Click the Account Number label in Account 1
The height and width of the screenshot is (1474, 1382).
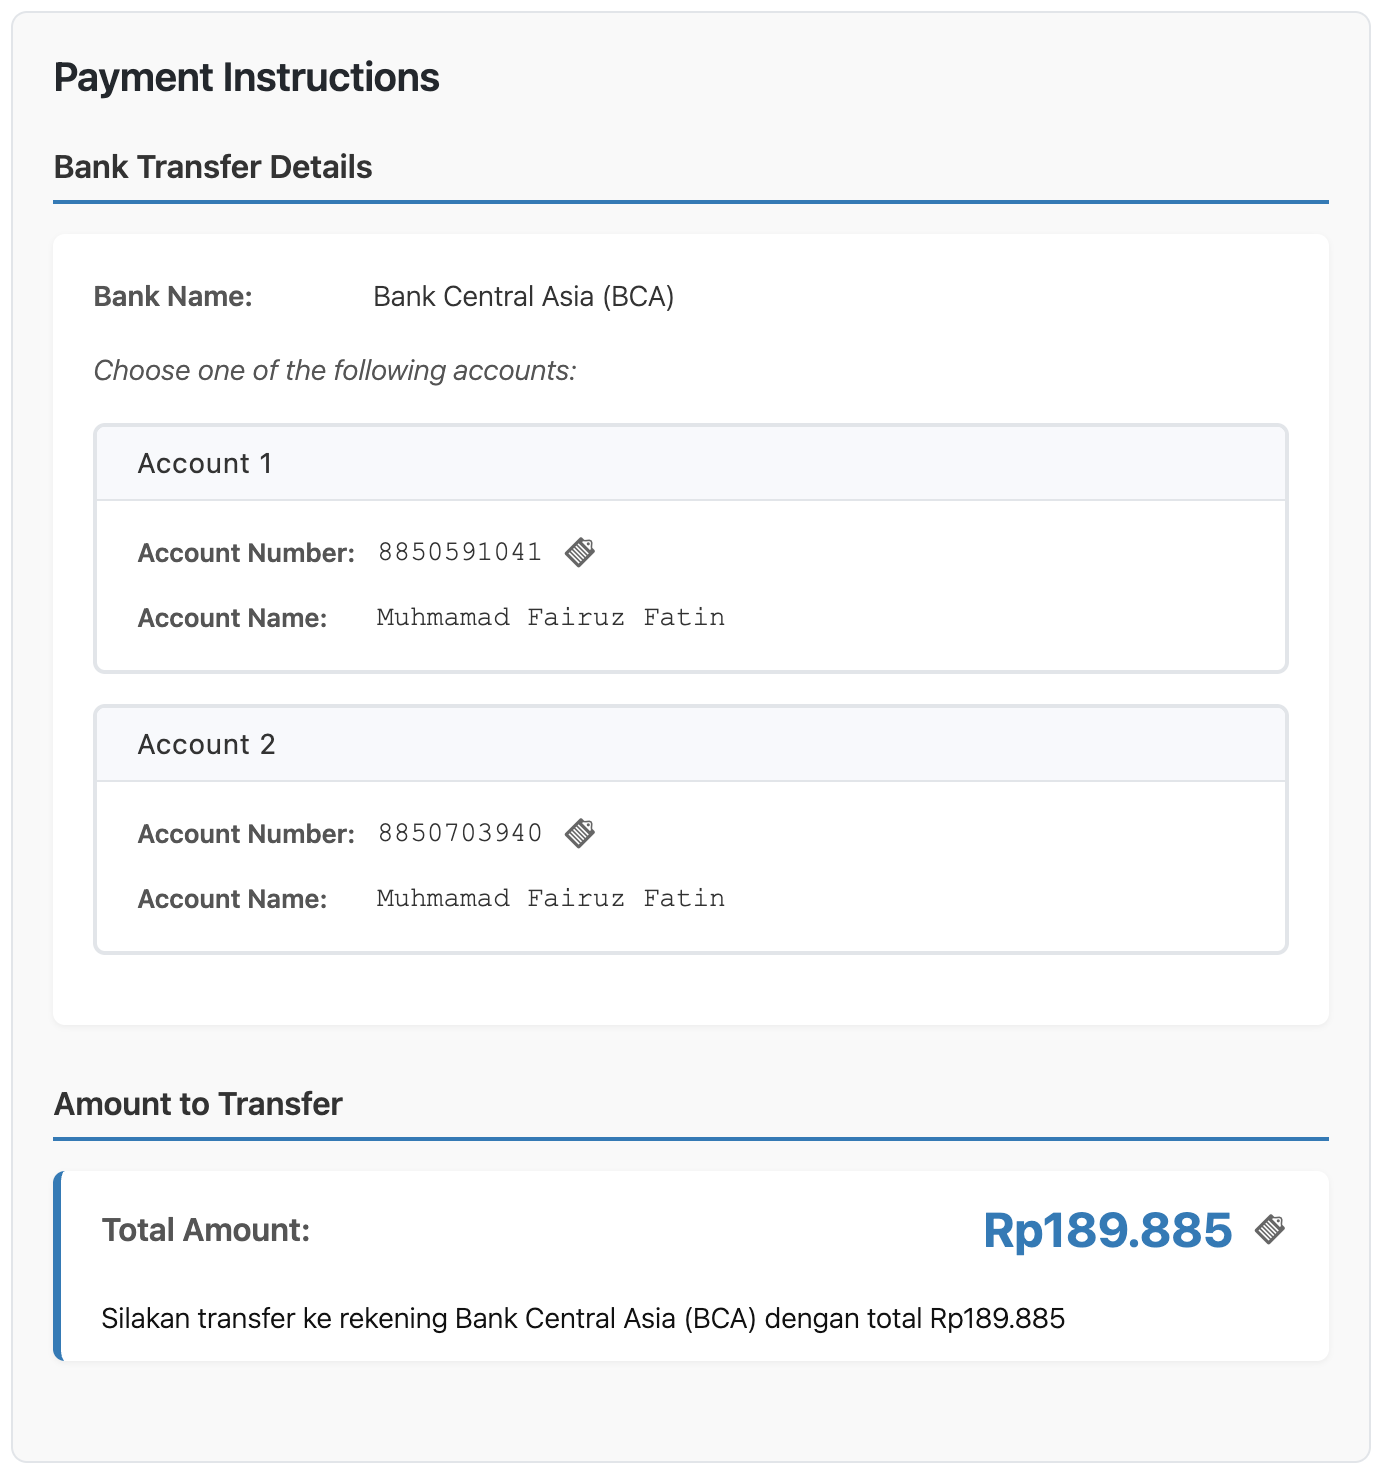pos(246,553)
